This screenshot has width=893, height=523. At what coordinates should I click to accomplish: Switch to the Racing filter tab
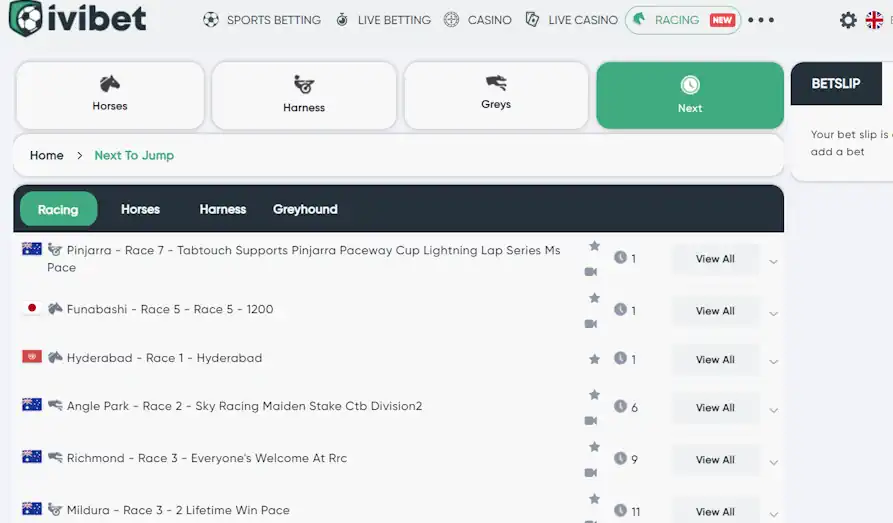58,209
